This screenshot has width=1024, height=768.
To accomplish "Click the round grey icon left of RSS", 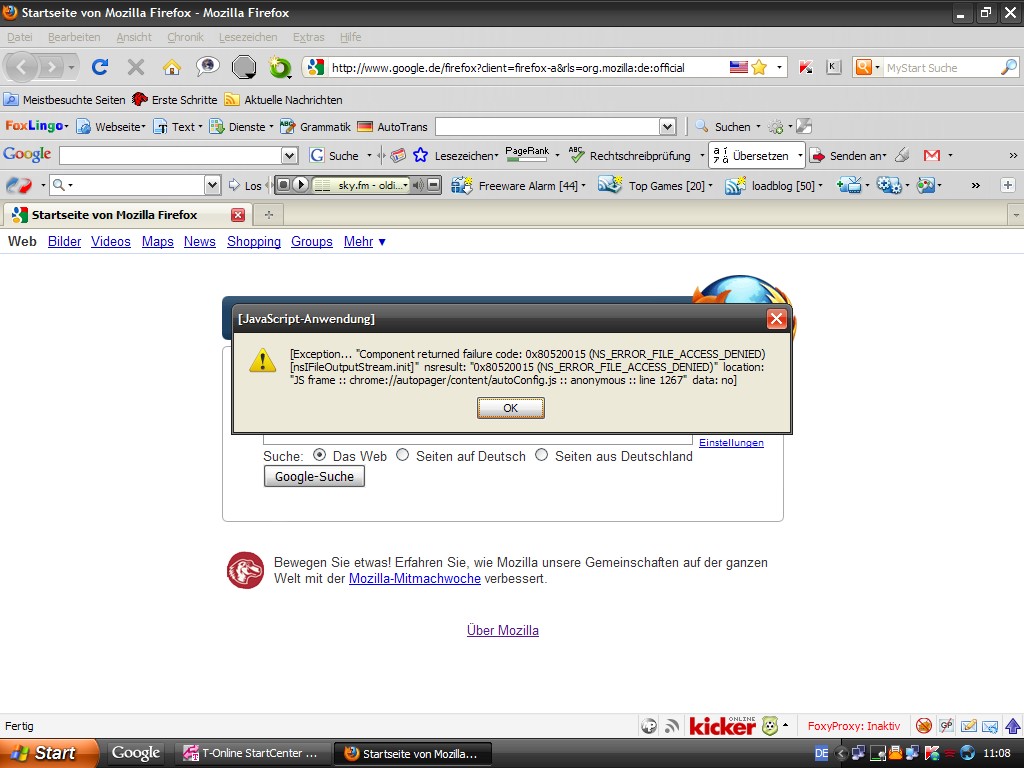I will pos(648,726).
